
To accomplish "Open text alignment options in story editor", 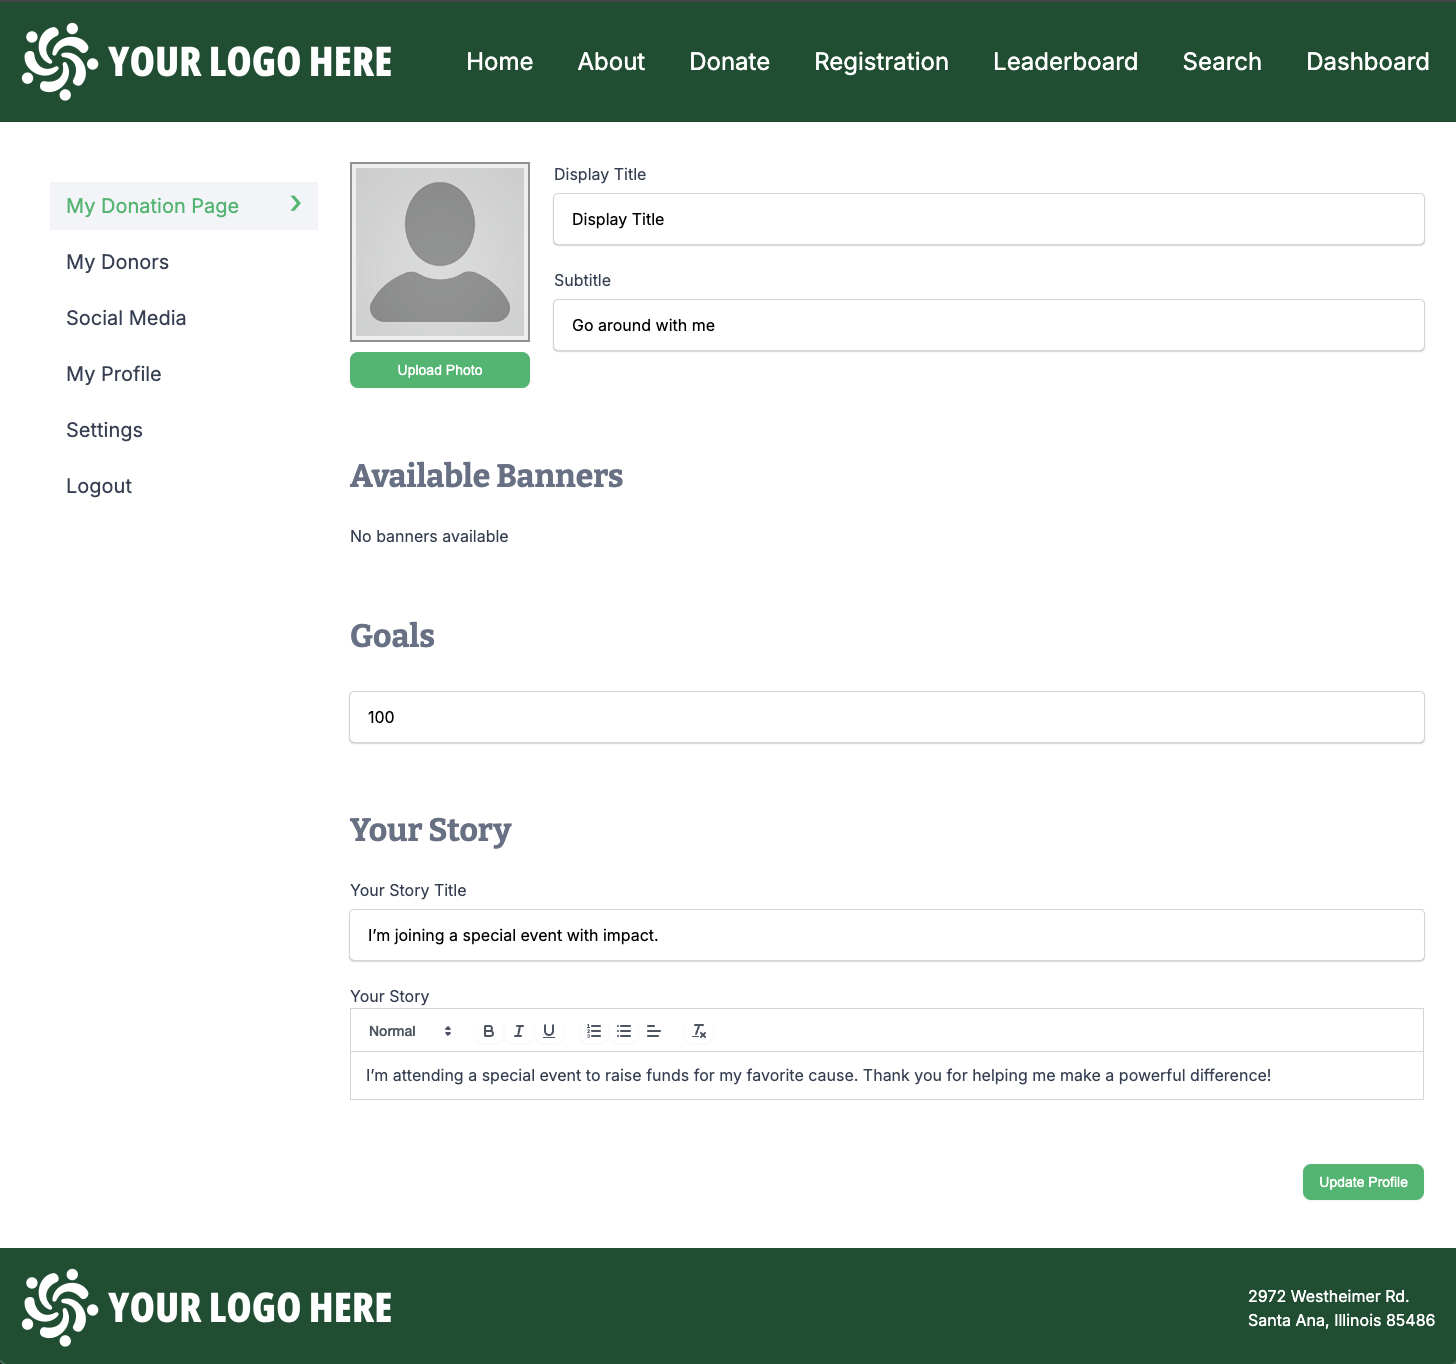I will (x=654, y=1031).
